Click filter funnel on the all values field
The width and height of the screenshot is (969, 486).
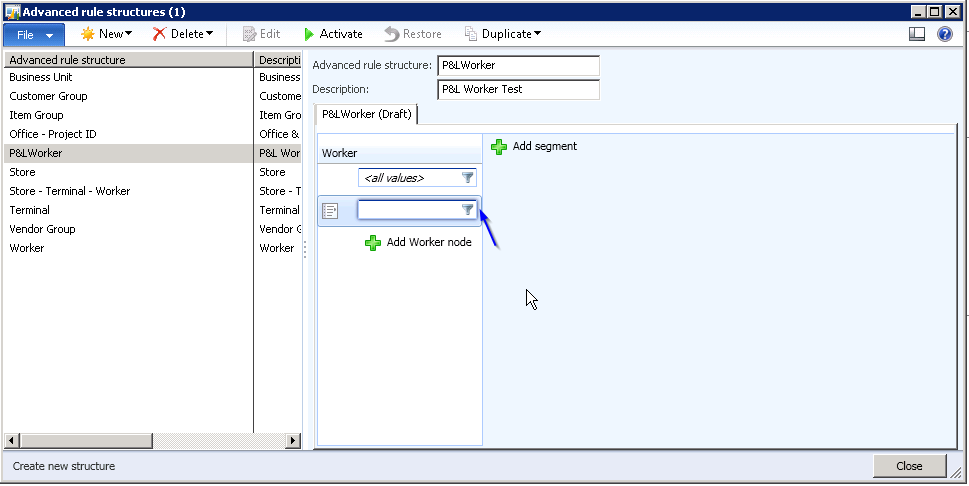tap(467, 178)
